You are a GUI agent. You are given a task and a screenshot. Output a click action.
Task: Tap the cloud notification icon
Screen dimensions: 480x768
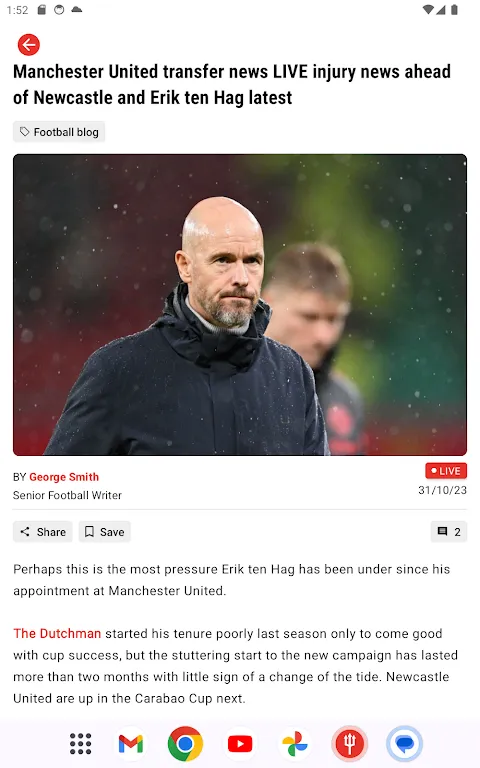tap(77, 10)
